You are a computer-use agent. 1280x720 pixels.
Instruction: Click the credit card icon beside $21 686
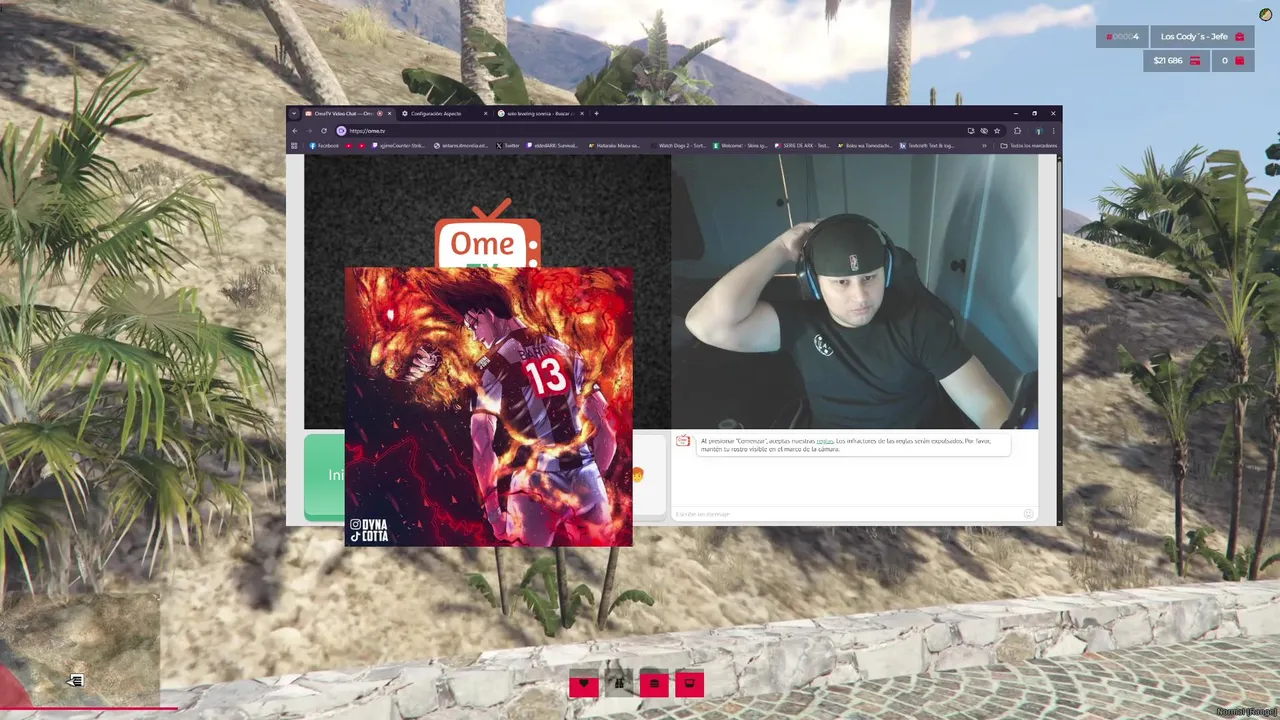click(1194, 61)
